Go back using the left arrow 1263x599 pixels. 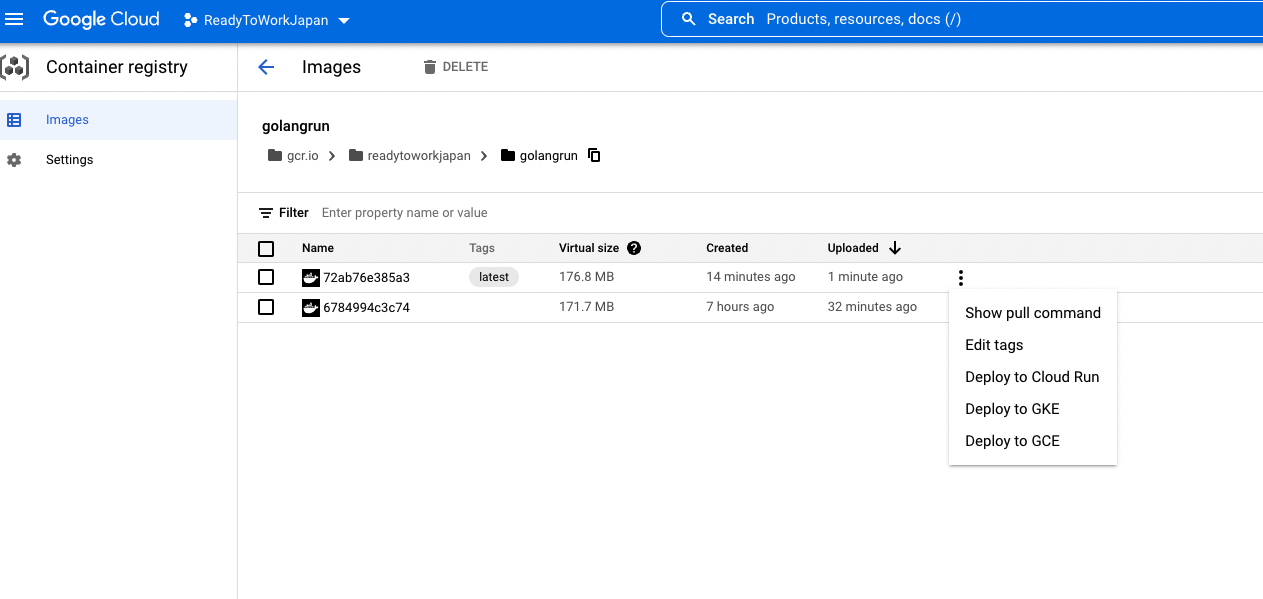tap(266, 67)
